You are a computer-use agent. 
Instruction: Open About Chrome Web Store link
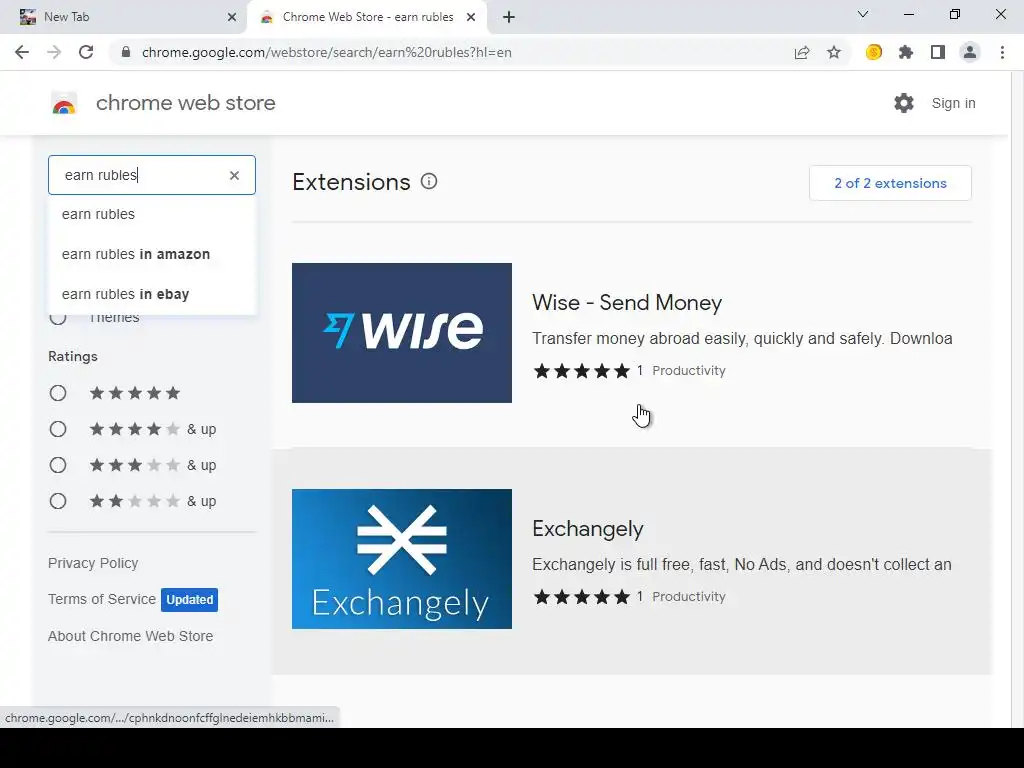click(x=131, y=636)
